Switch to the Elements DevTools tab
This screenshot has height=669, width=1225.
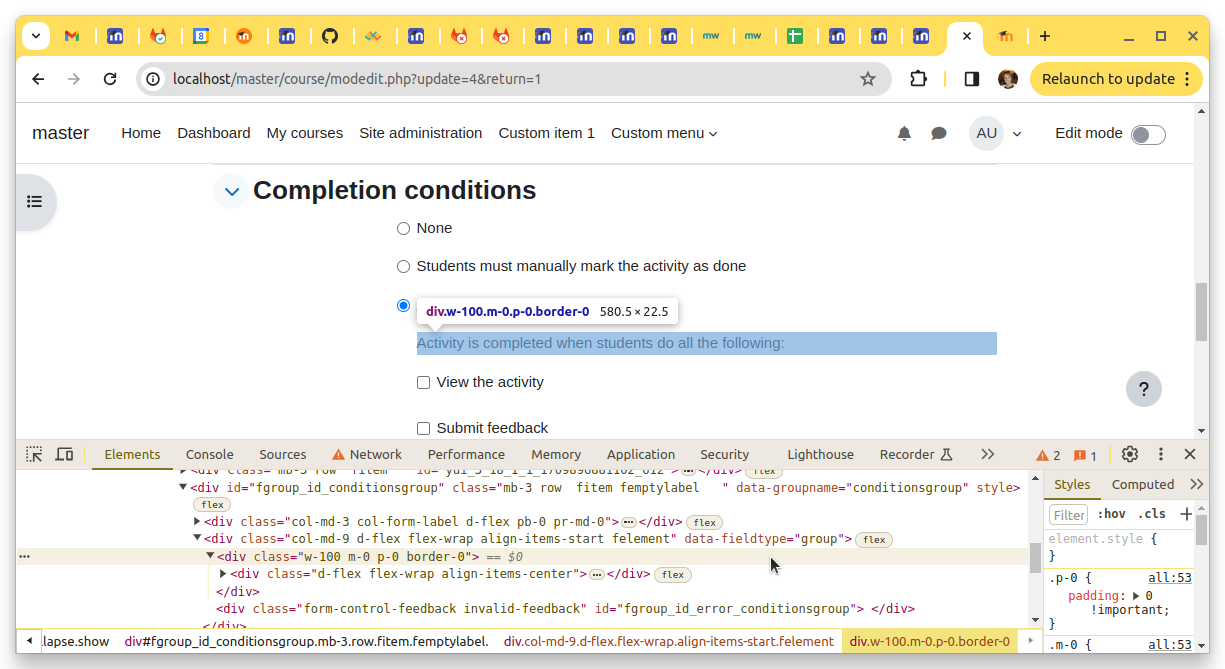coord(132,454)
